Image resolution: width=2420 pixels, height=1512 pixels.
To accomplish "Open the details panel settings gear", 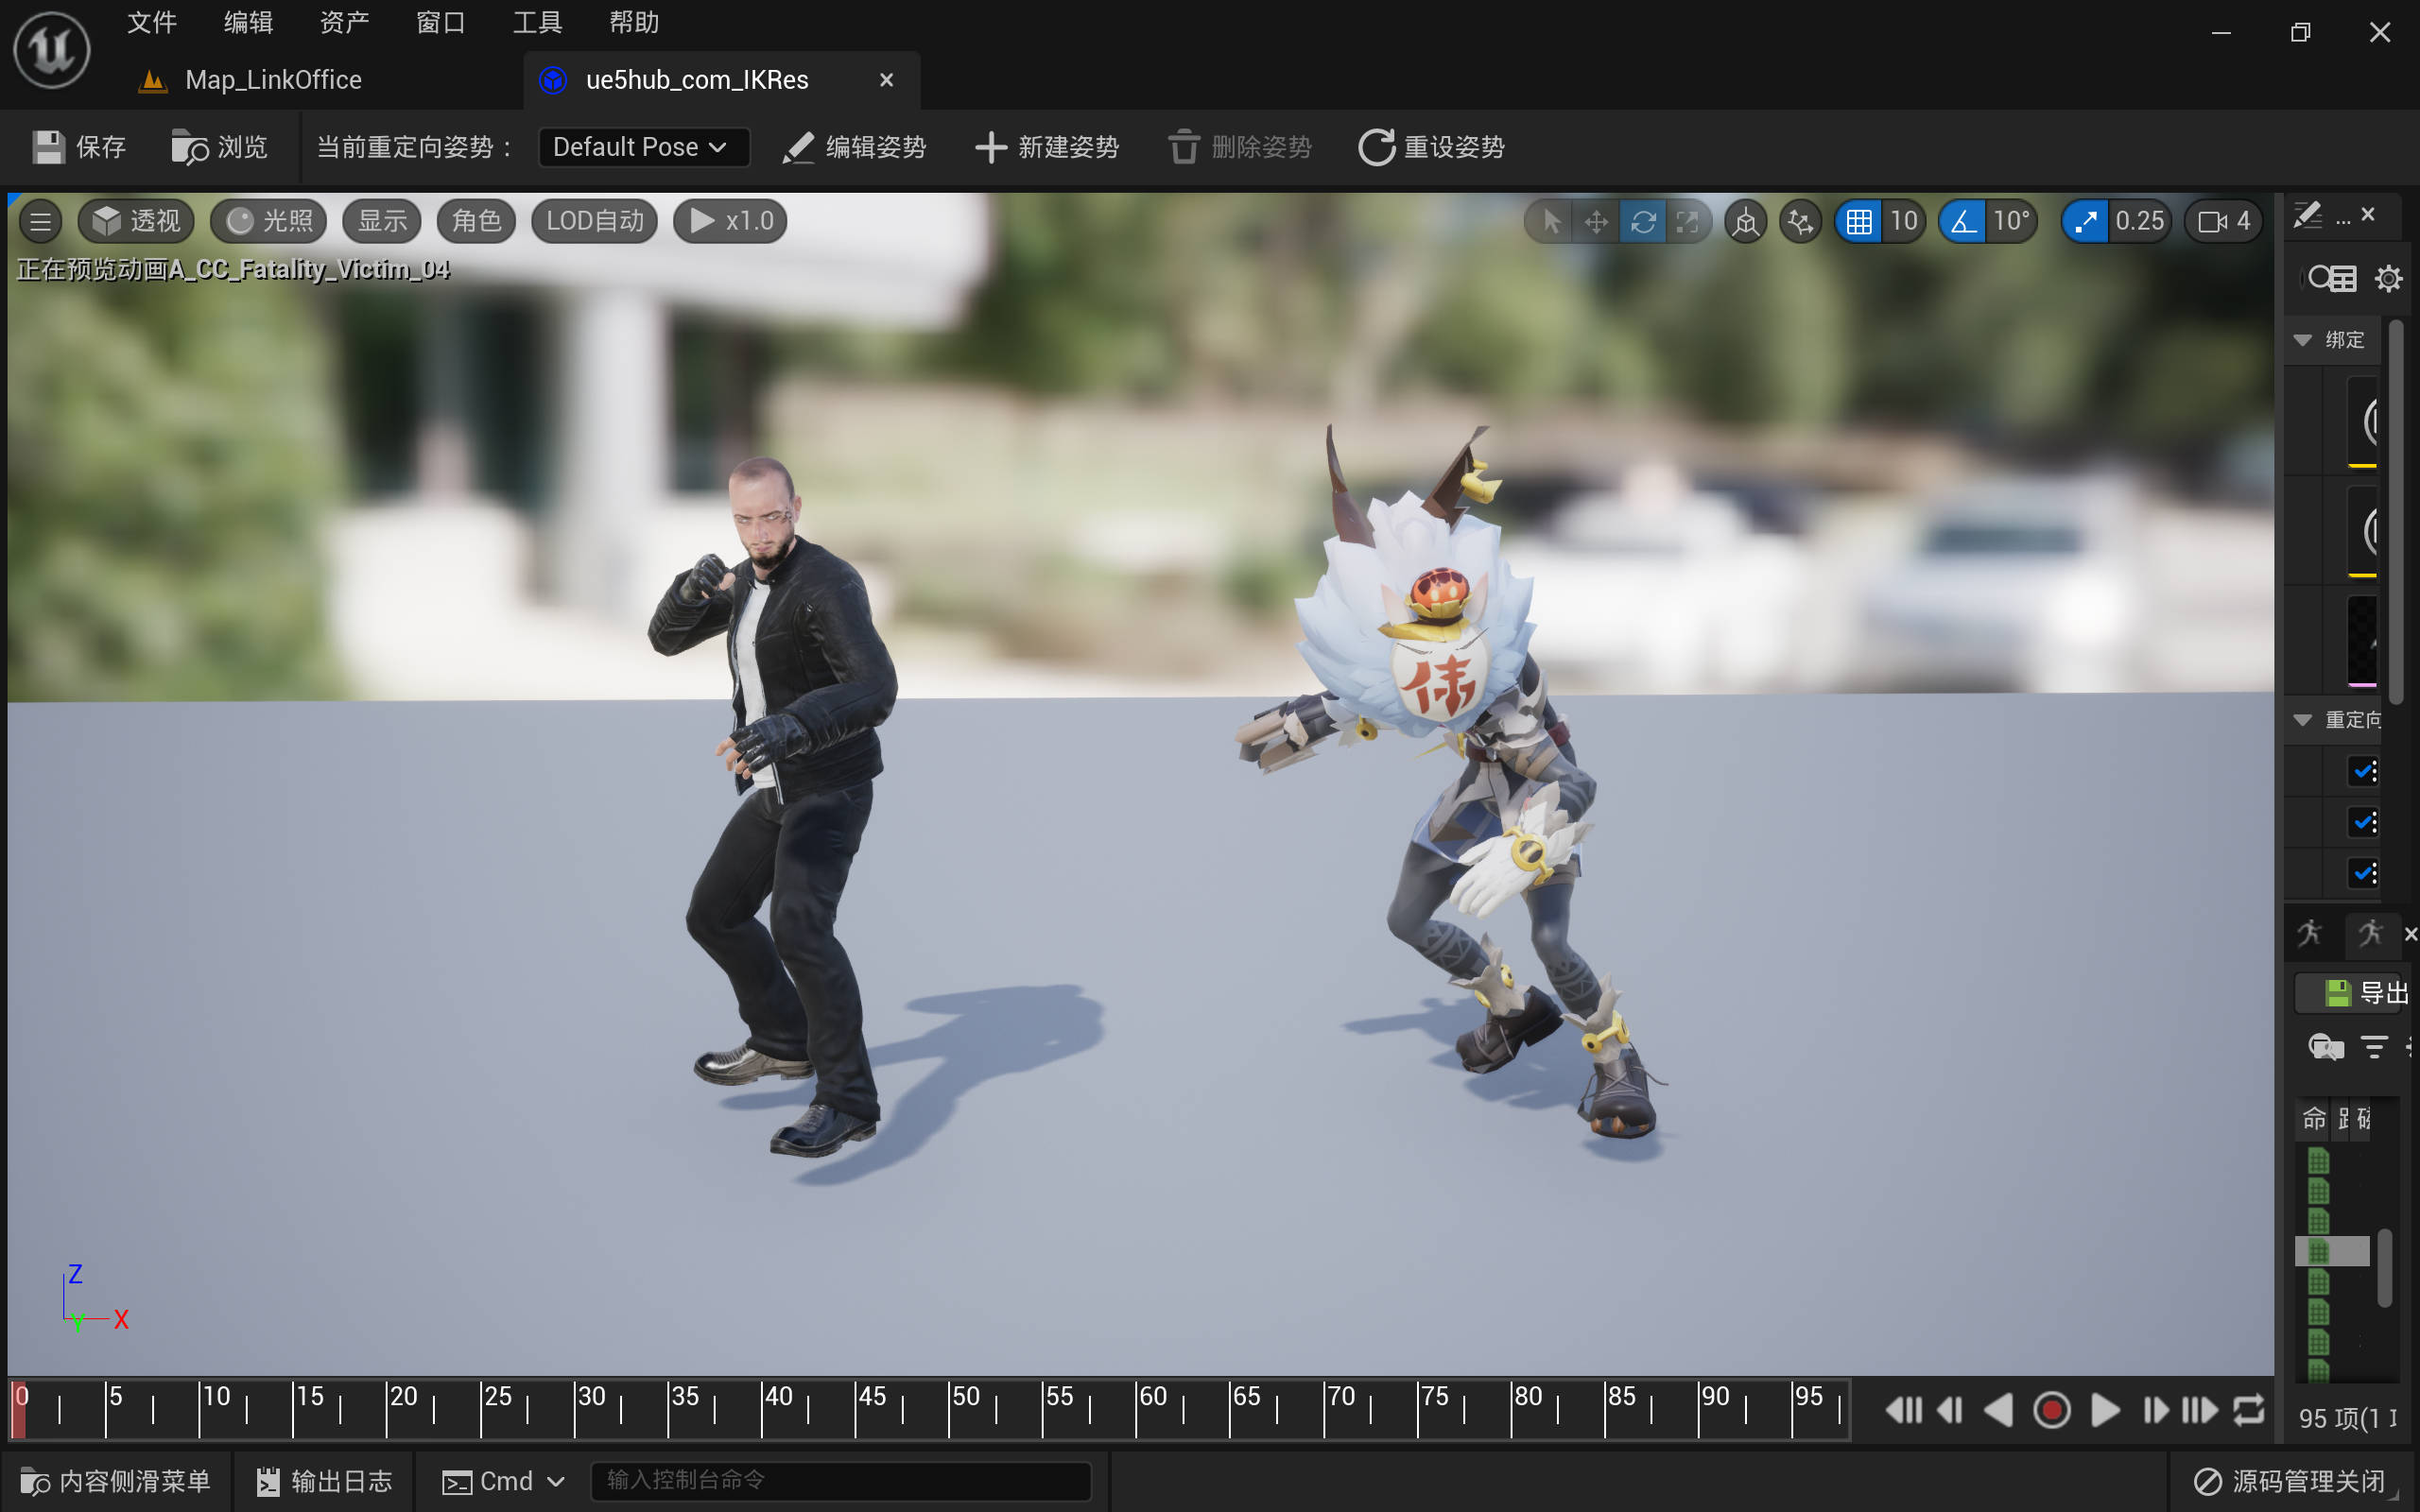I will click(2388, 278).
